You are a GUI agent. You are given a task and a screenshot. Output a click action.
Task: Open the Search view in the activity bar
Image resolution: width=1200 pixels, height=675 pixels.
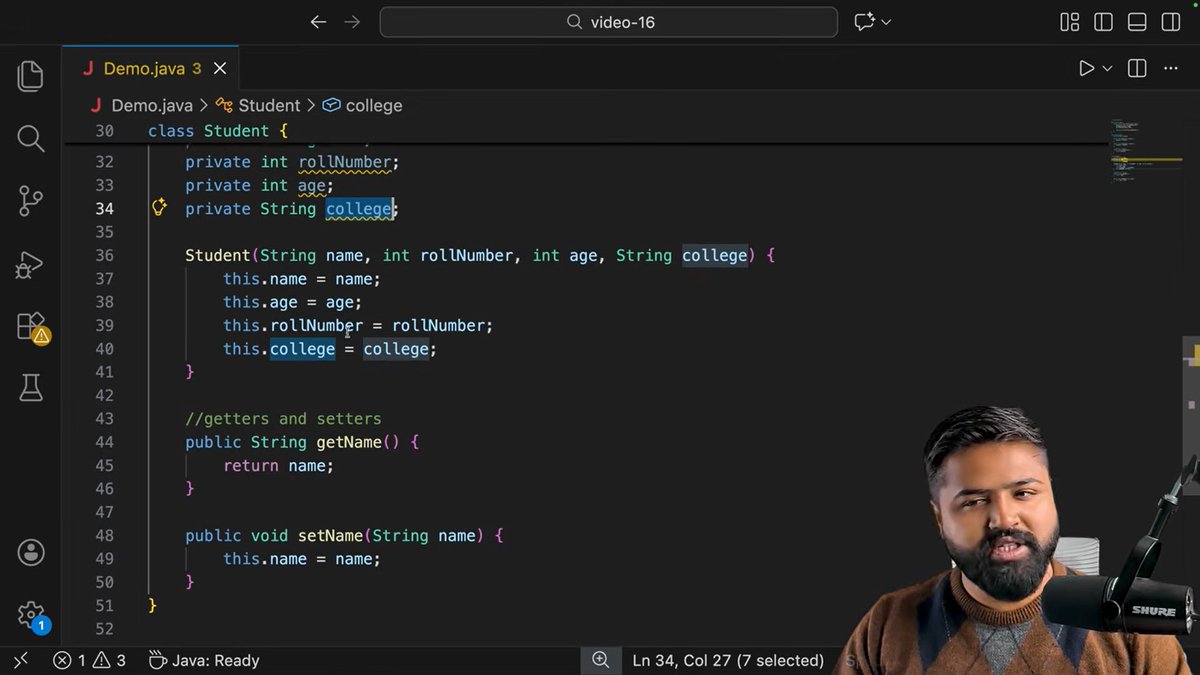pyautogui.click(x=30, y=138)
